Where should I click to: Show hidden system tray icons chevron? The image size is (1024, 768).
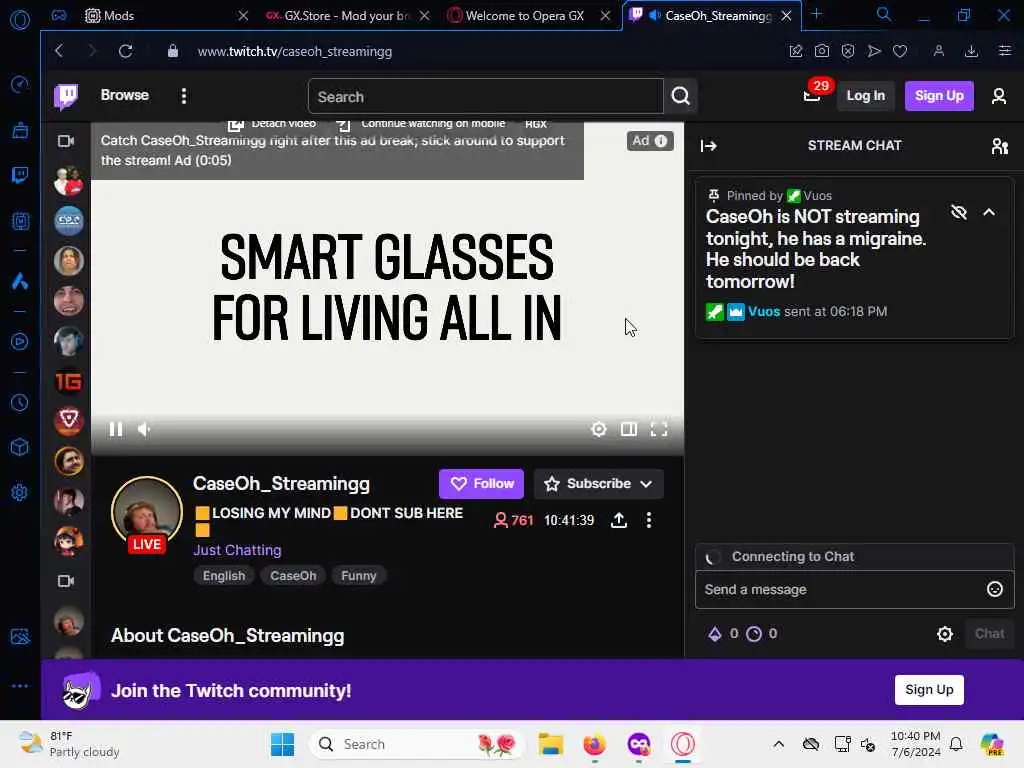pos(778,744)
